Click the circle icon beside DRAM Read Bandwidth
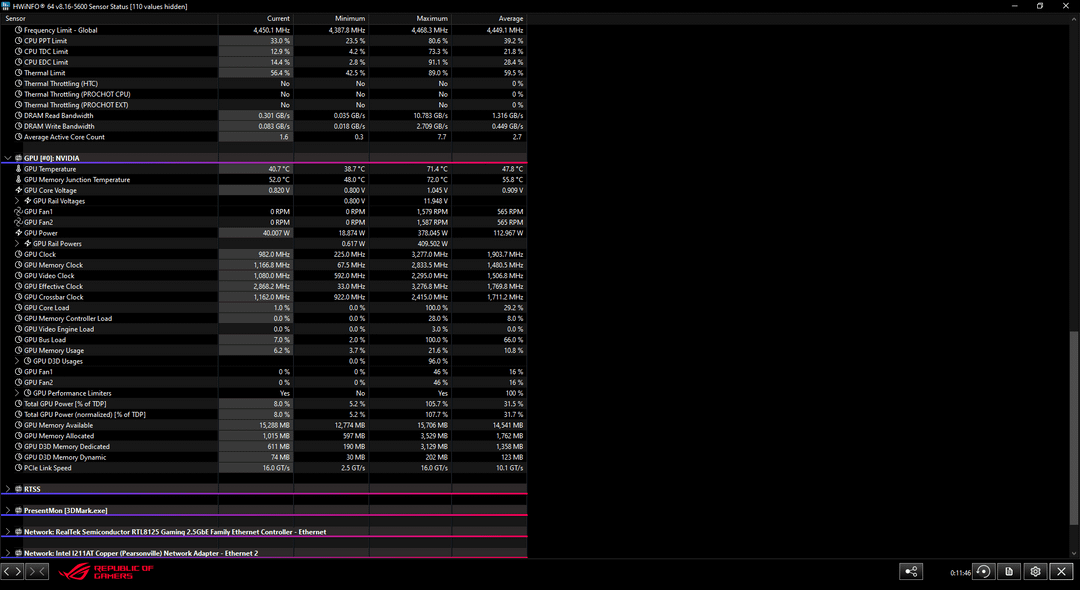Image resolution: width=1080 pixels, height=590 pixels. pos(19,116)
